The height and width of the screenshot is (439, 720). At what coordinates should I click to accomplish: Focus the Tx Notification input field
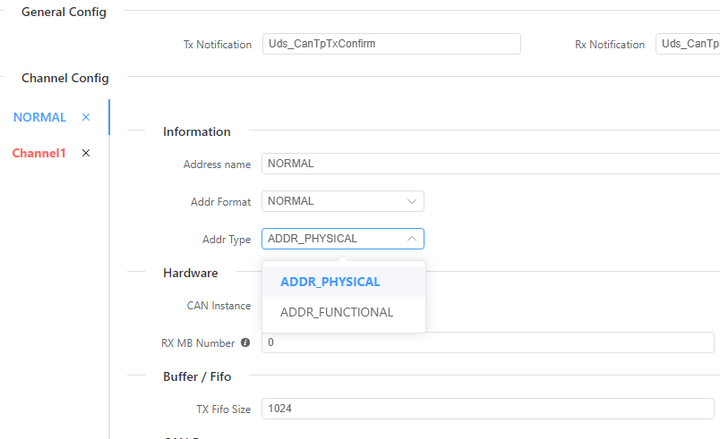click(391, 44)
